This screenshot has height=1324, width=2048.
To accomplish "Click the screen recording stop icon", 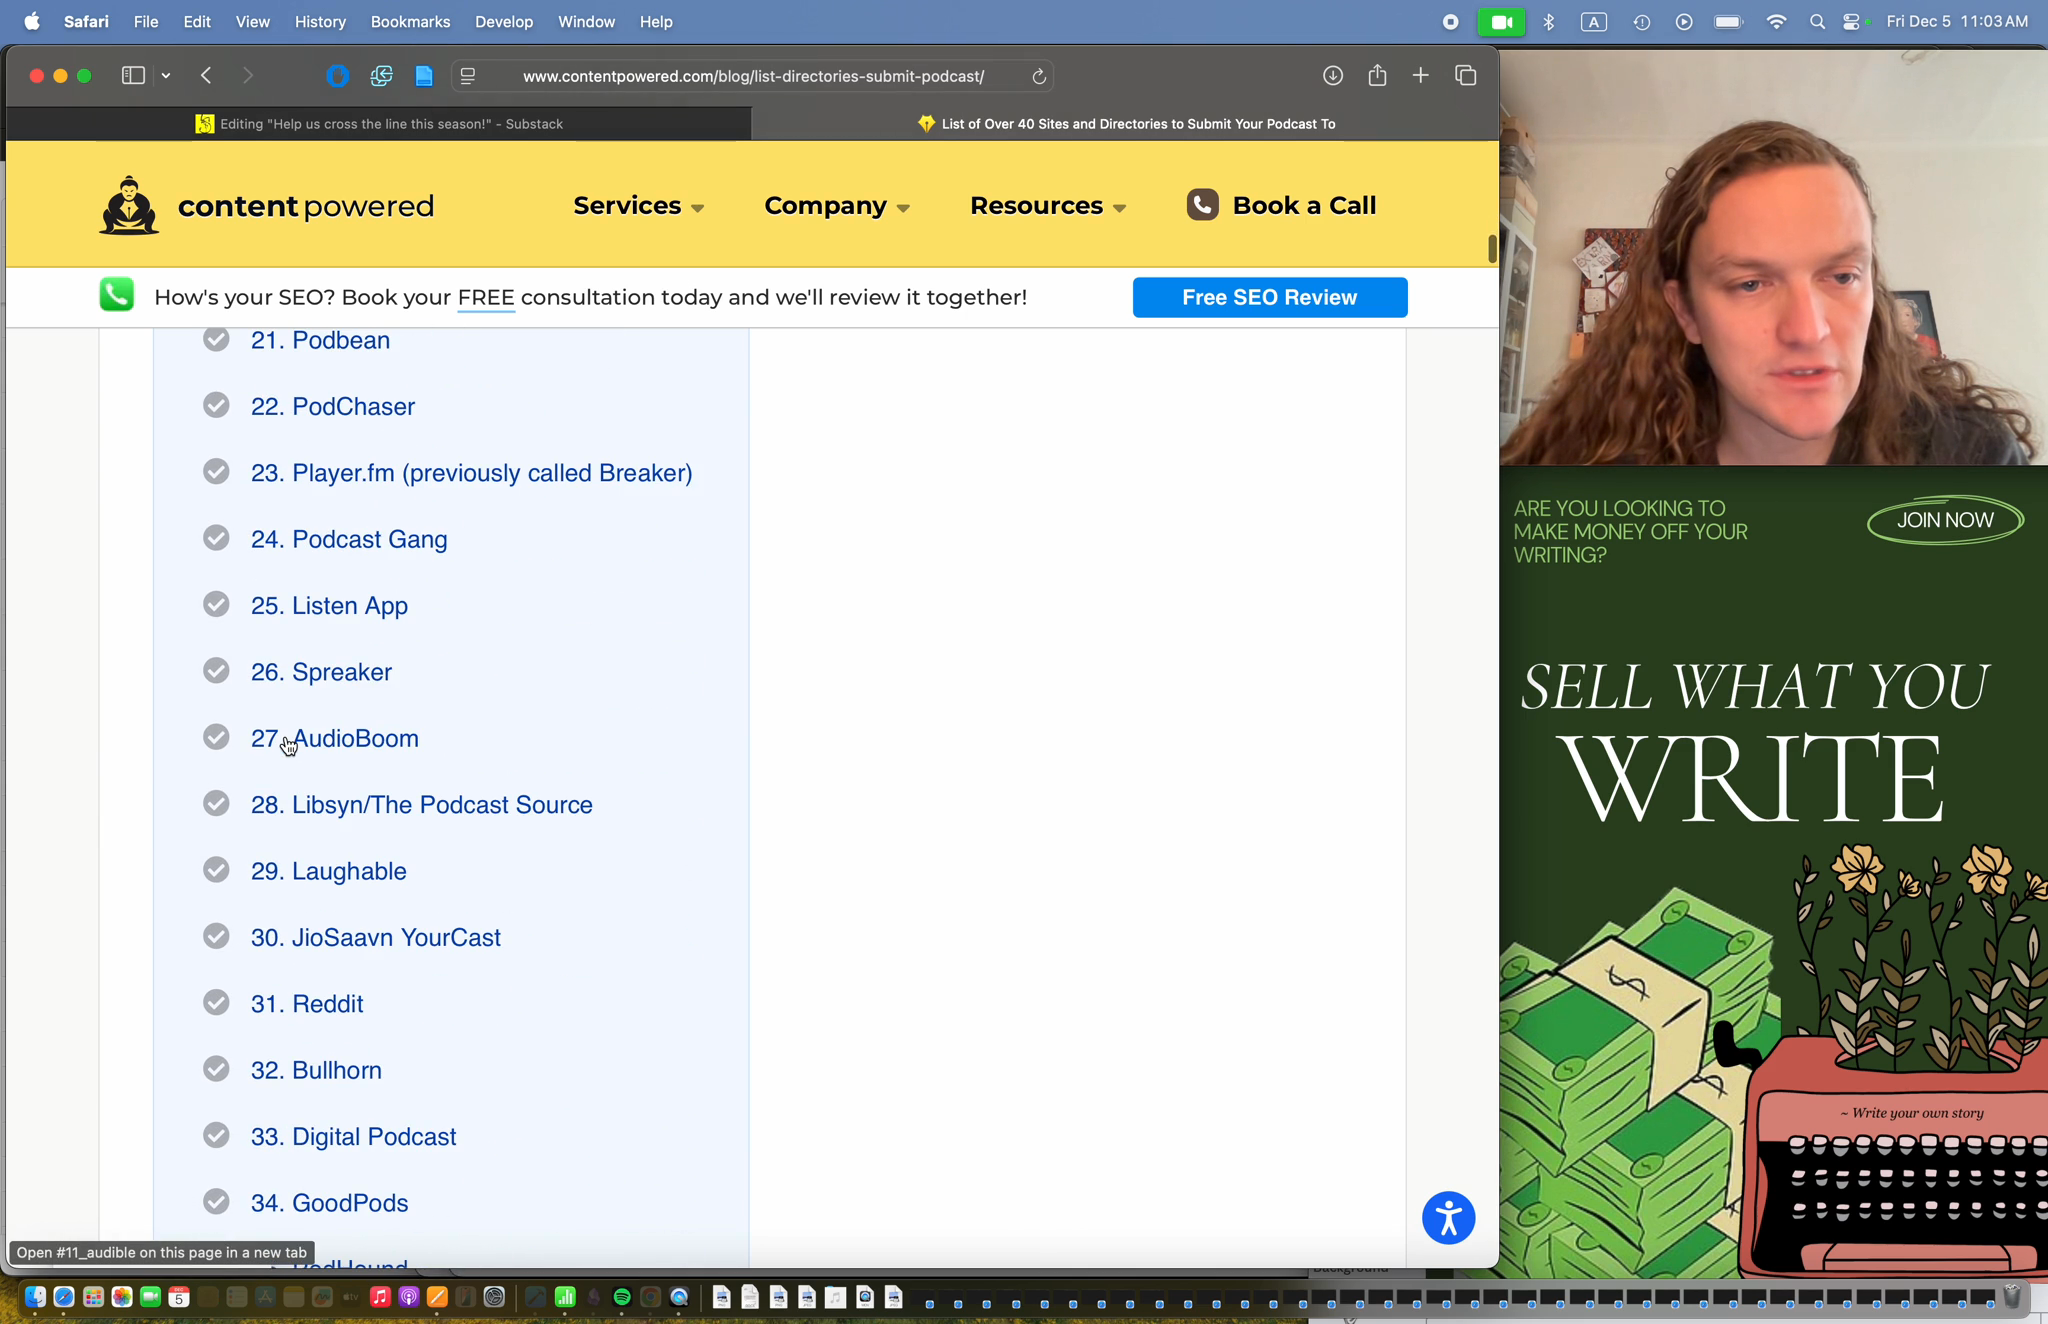I will [x=1450, y=22].
